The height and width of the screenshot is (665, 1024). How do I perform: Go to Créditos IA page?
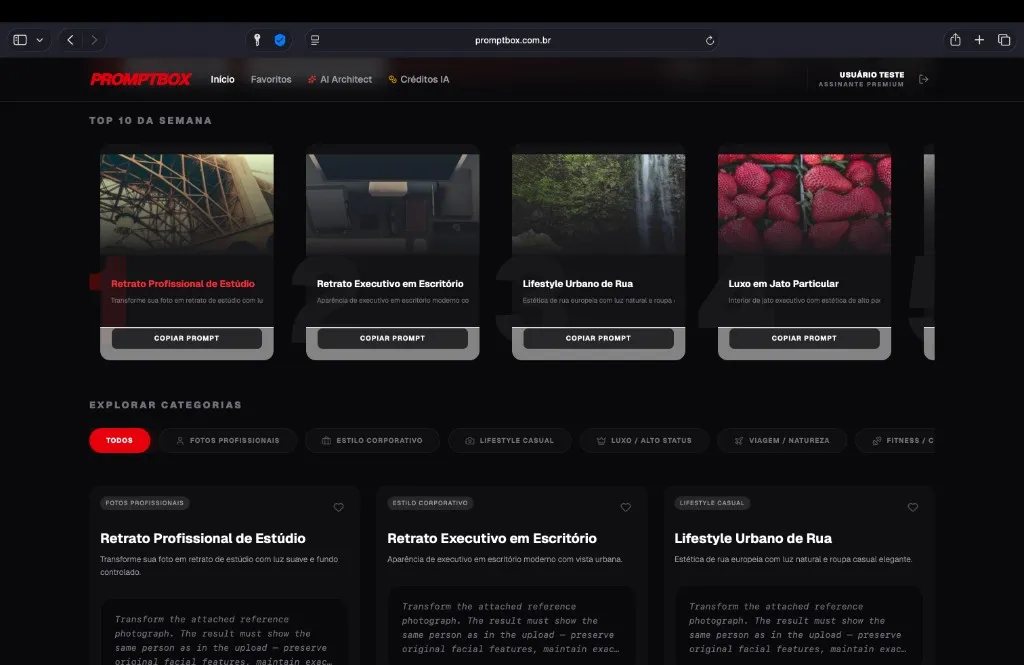click(419, 79)
